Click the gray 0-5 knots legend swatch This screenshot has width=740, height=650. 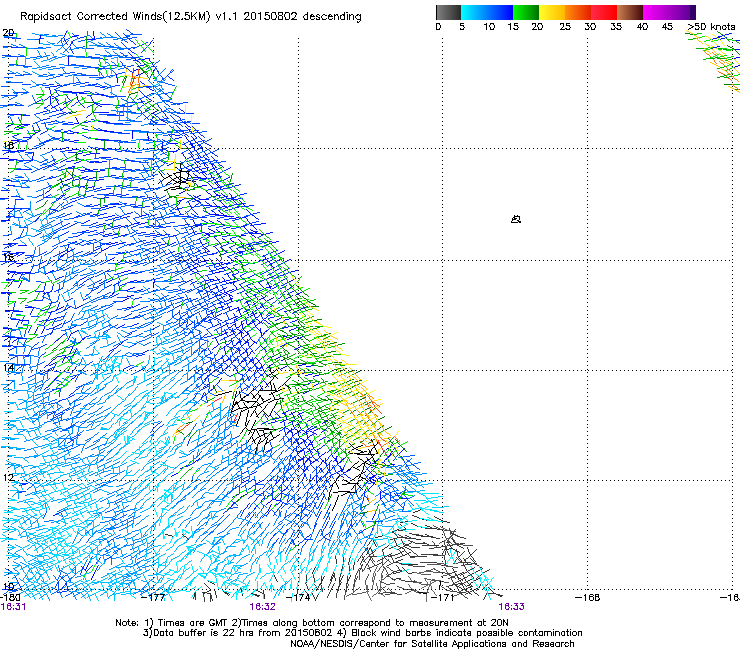point(448,12)
